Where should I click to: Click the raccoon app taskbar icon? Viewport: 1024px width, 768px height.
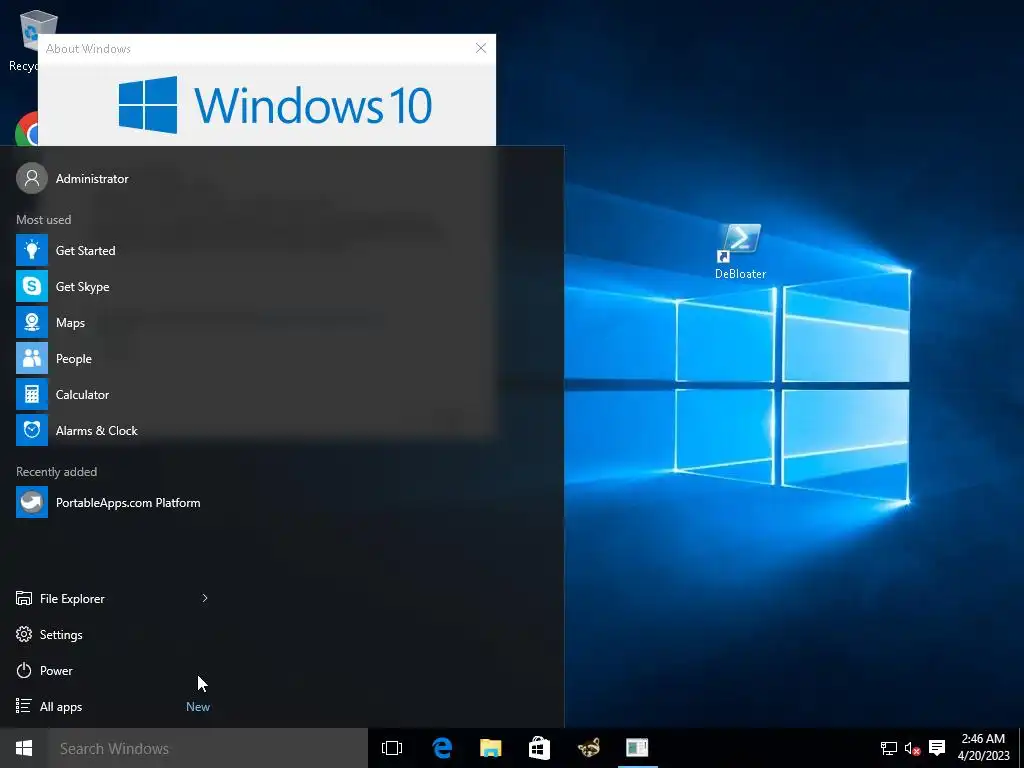point(588,748)
